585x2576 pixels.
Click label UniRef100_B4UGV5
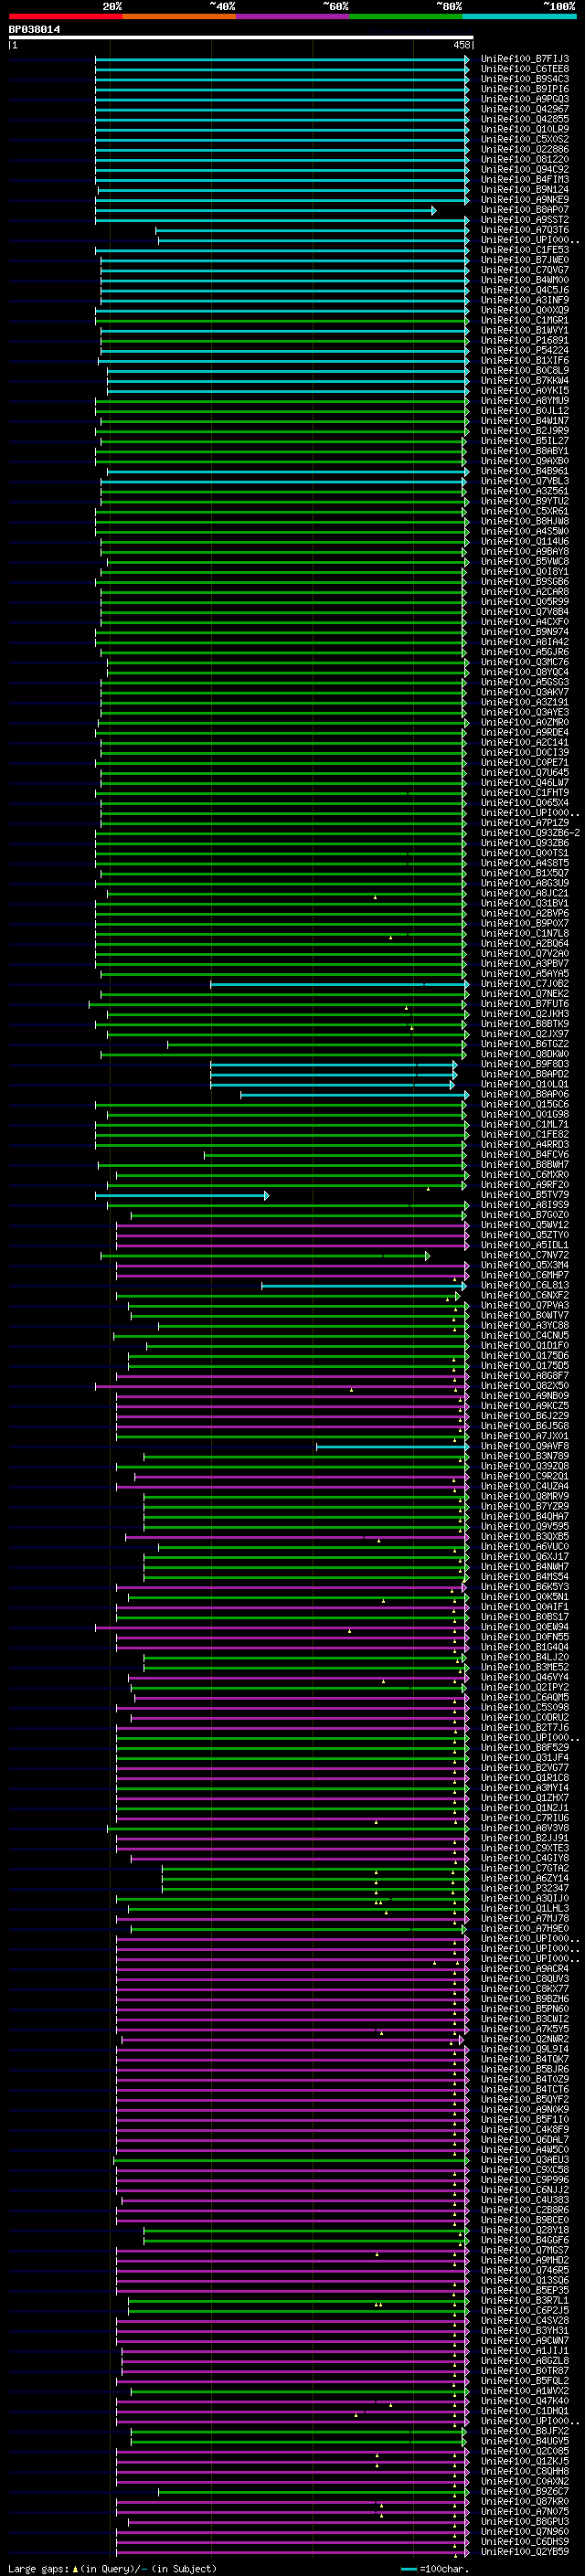click(x=524, y=2440)
